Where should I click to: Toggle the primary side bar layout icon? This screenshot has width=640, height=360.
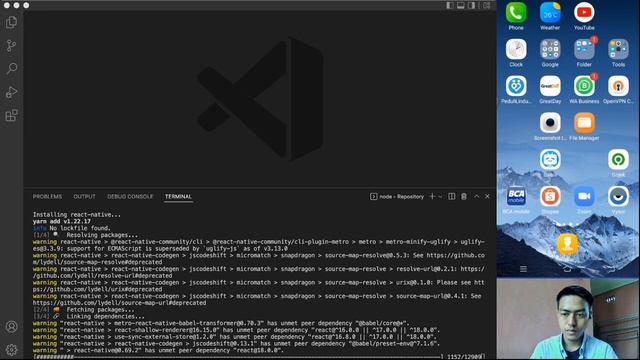450,5
